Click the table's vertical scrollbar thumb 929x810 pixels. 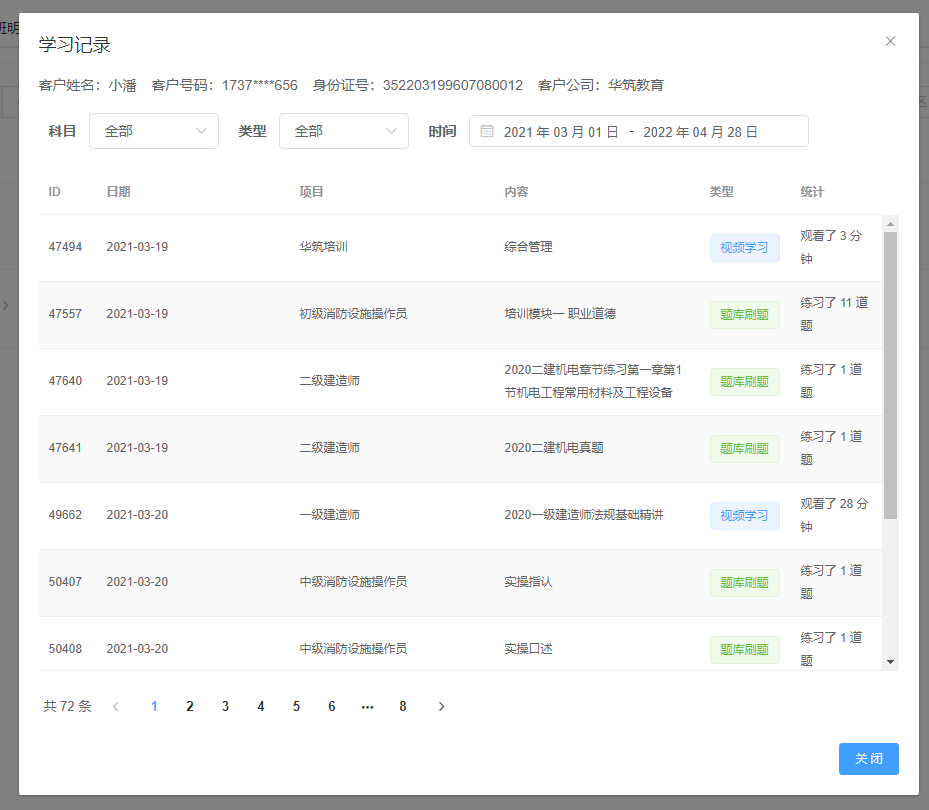(890, 375)
